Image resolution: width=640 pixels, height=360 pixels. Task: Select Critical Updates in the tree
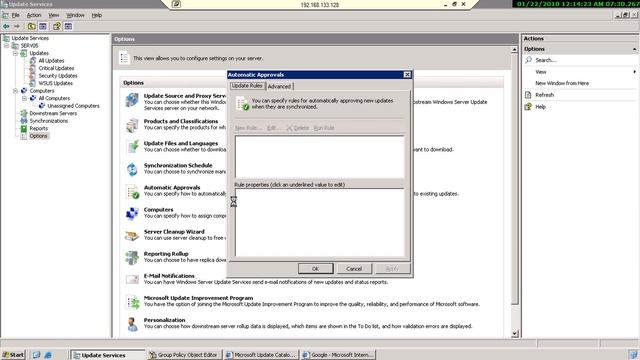(x=56, y=68)
